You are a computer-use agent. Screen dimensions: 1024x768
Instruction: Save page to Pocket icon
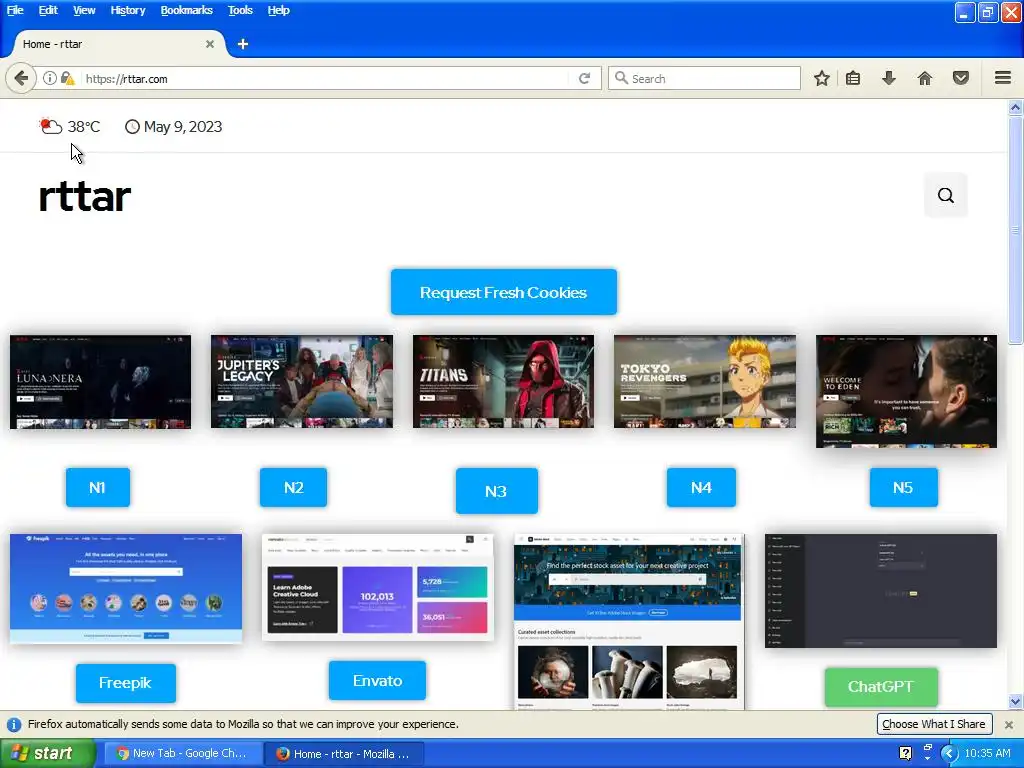pyautogui.click(x=961, y=78)
